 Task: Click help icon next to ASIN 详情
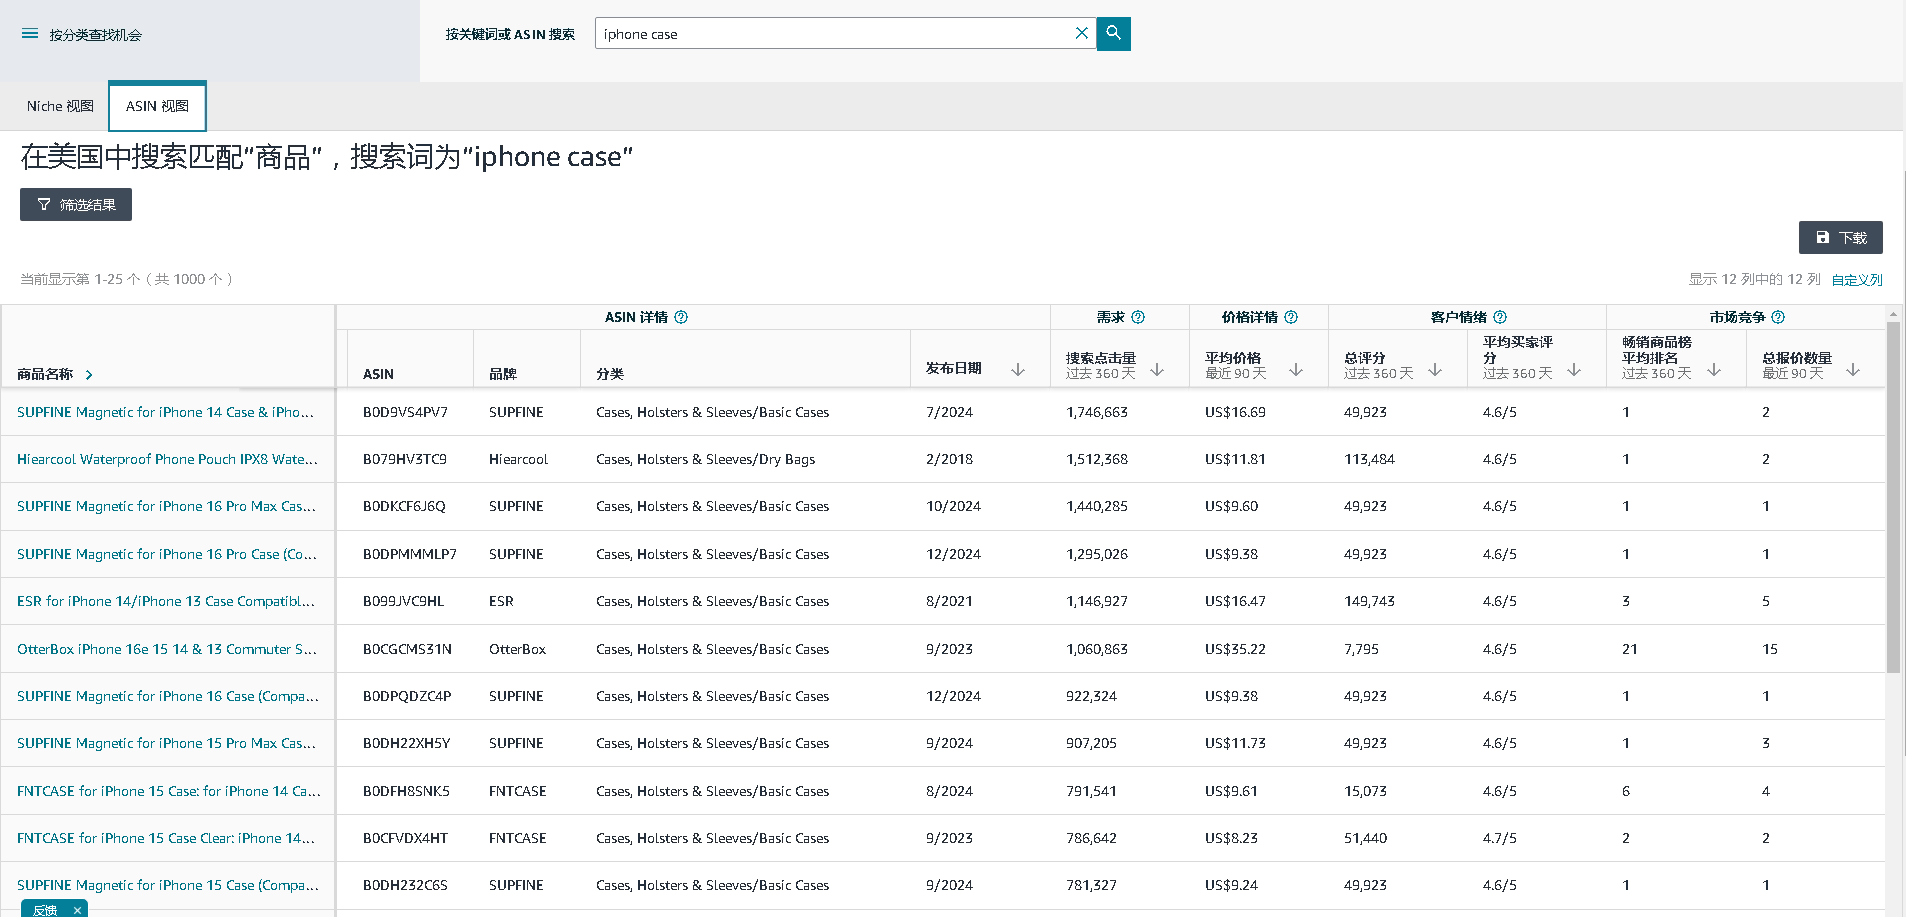tap(681, 317)
